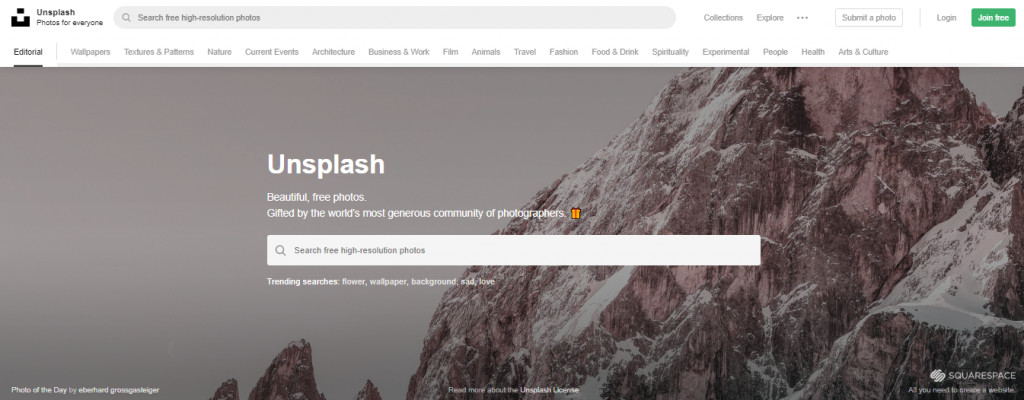Click the gift emoji icon
The image size is (1024, 400).
pyautogui.click(x=575, y=213)
